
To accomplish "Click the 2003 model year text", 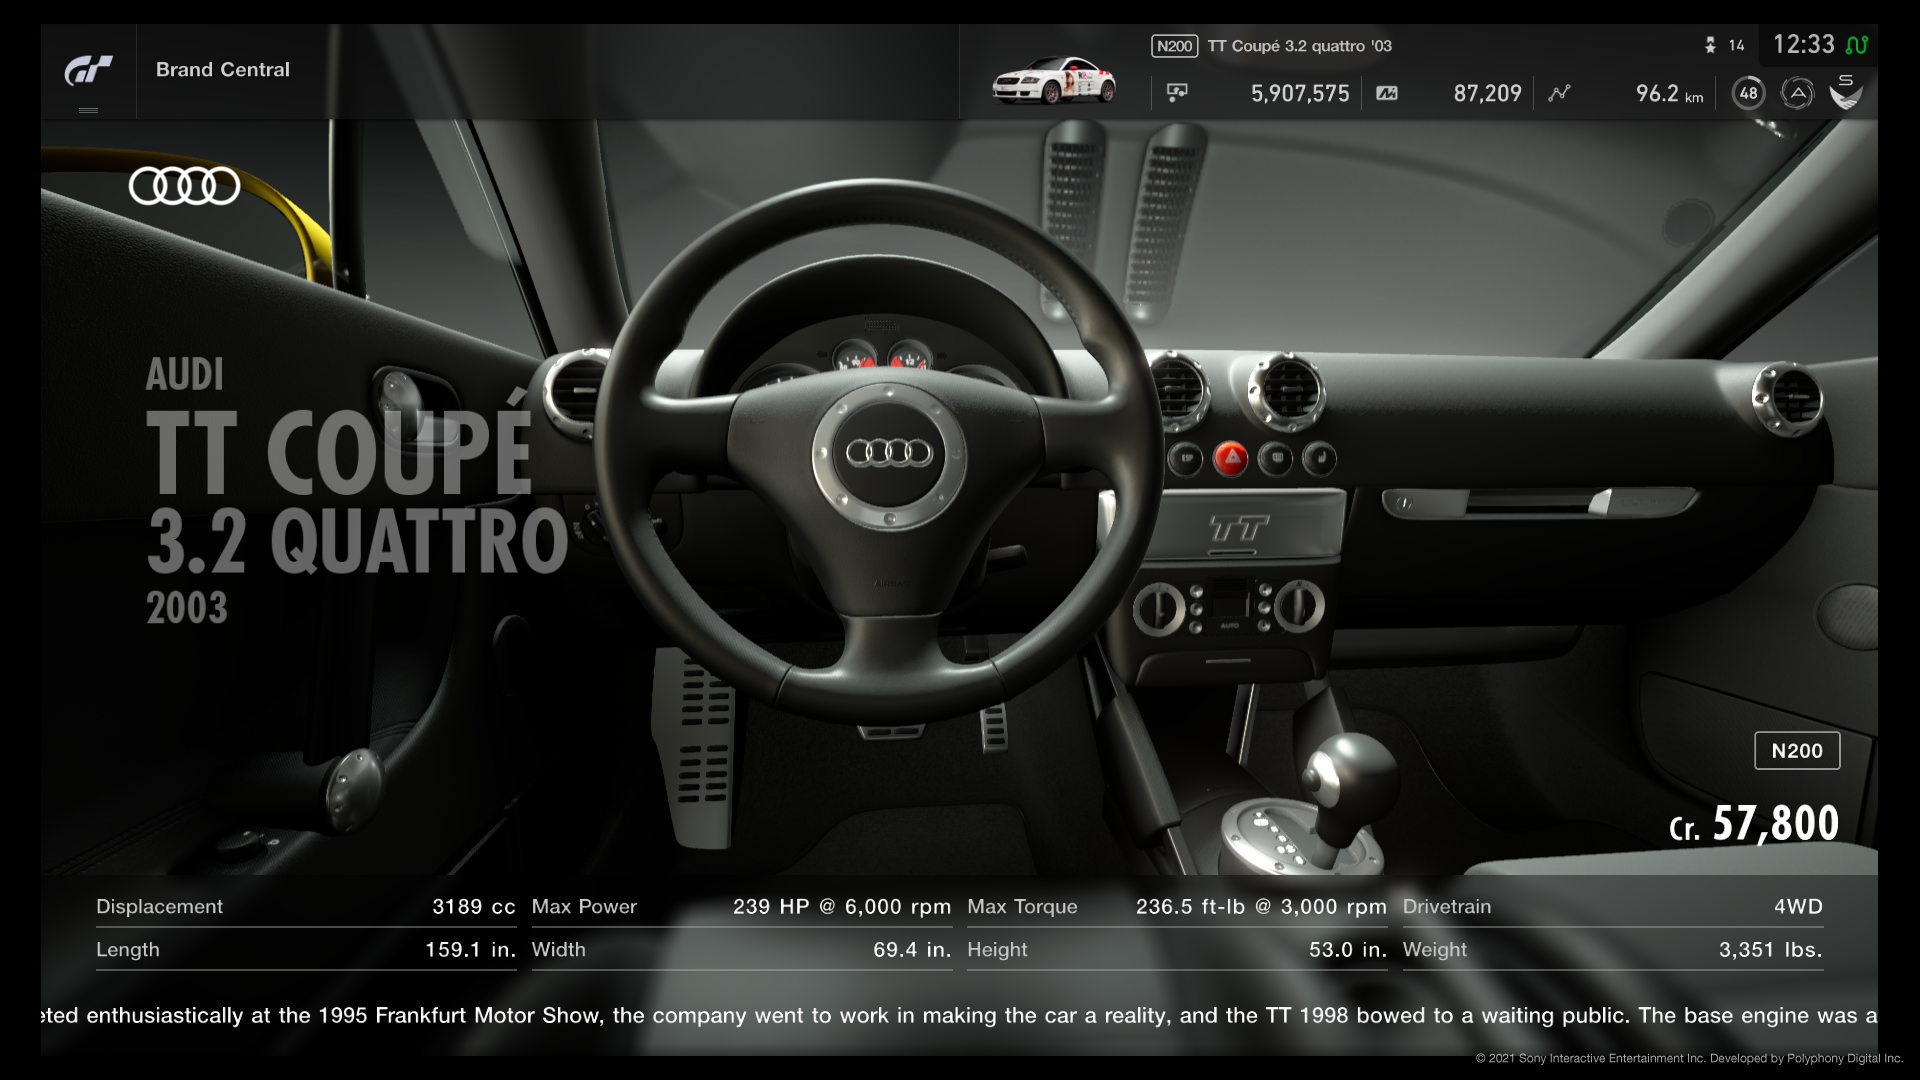I will tap(187, 608).
